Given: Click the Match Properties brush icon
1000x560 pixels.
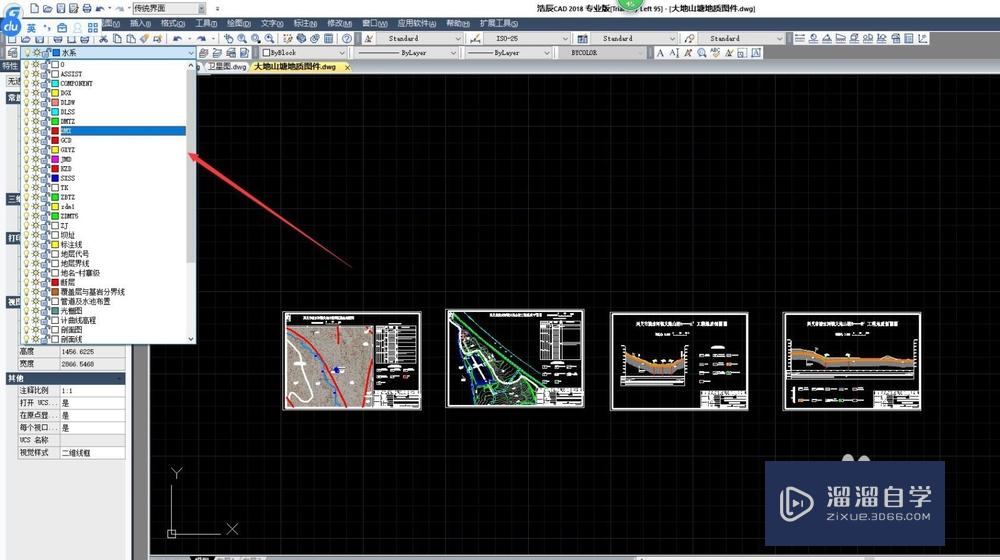Looking at the screenshot, I should point(145,39).
